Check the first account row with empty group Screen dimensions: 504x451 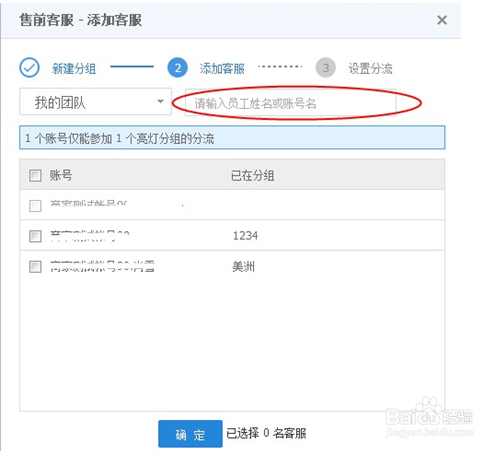35,206
